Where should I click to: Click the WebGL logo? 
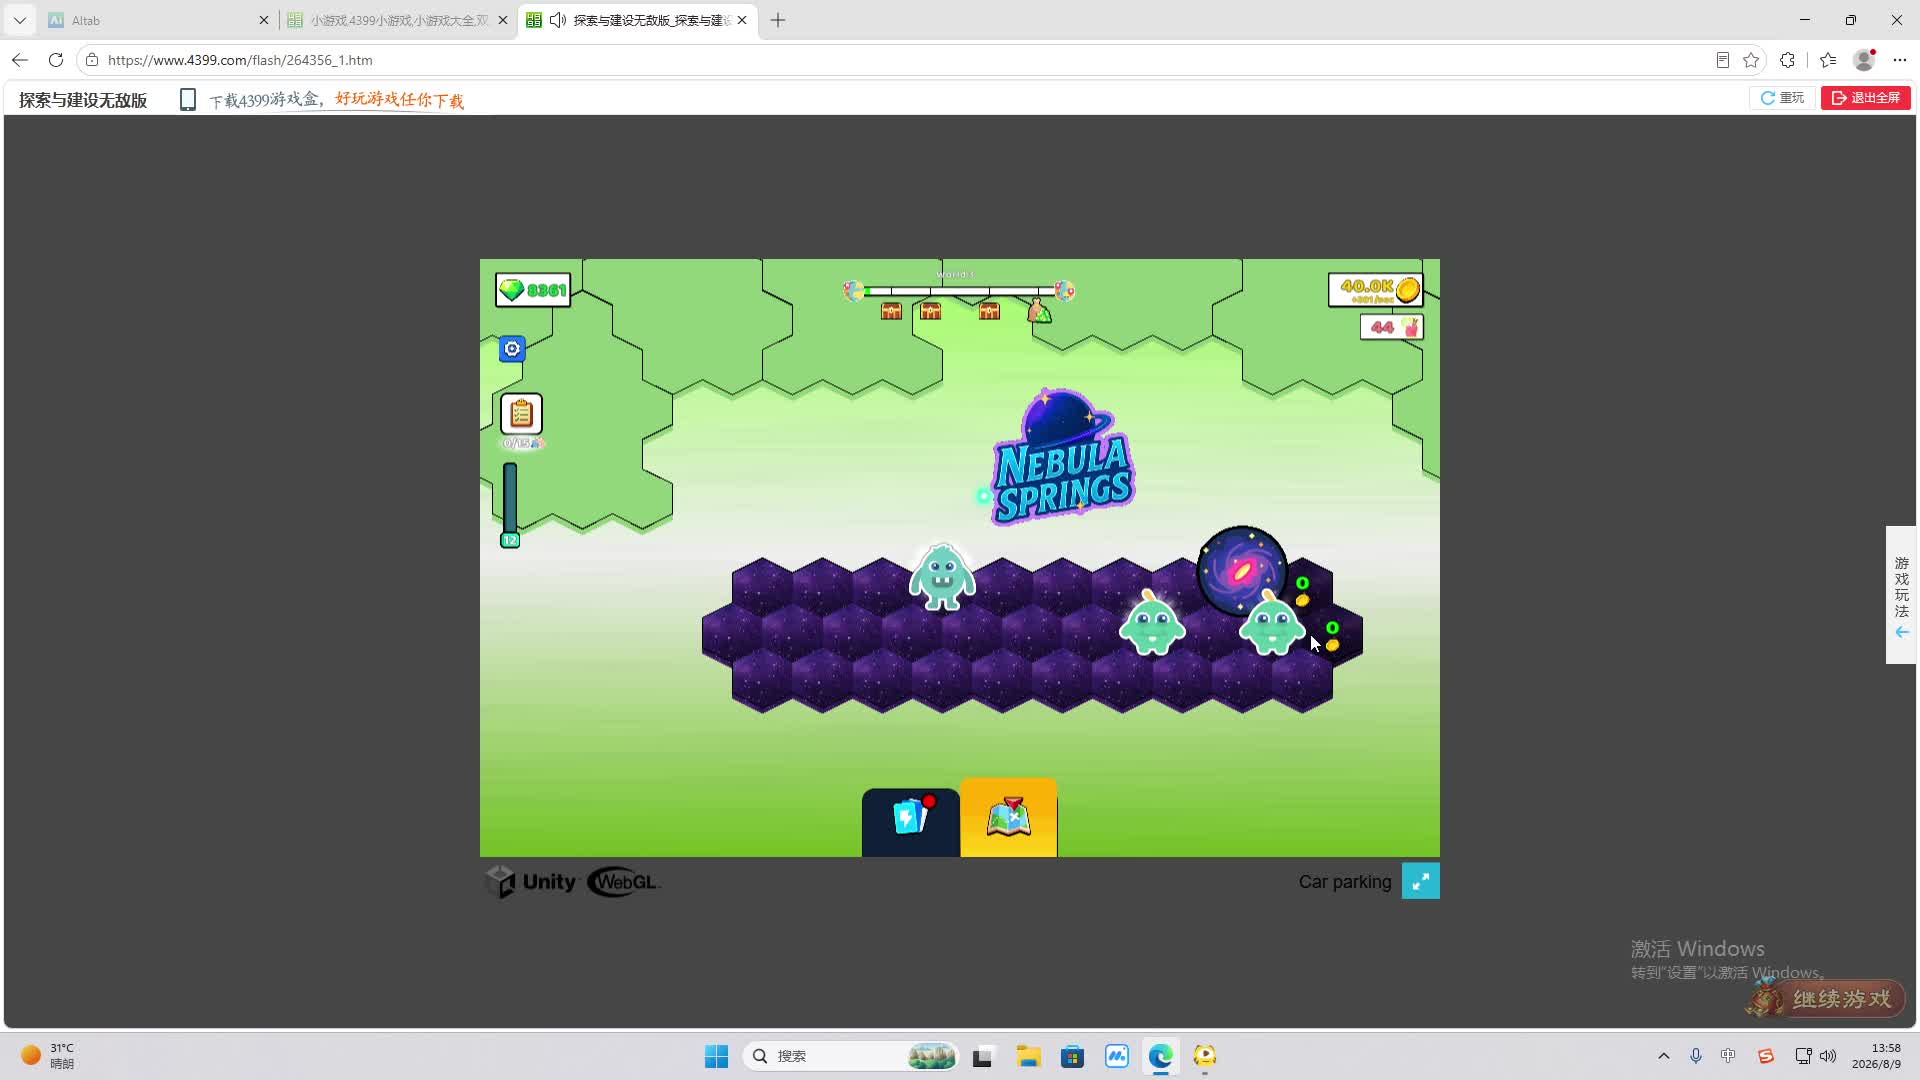click(x=623, y=882)
